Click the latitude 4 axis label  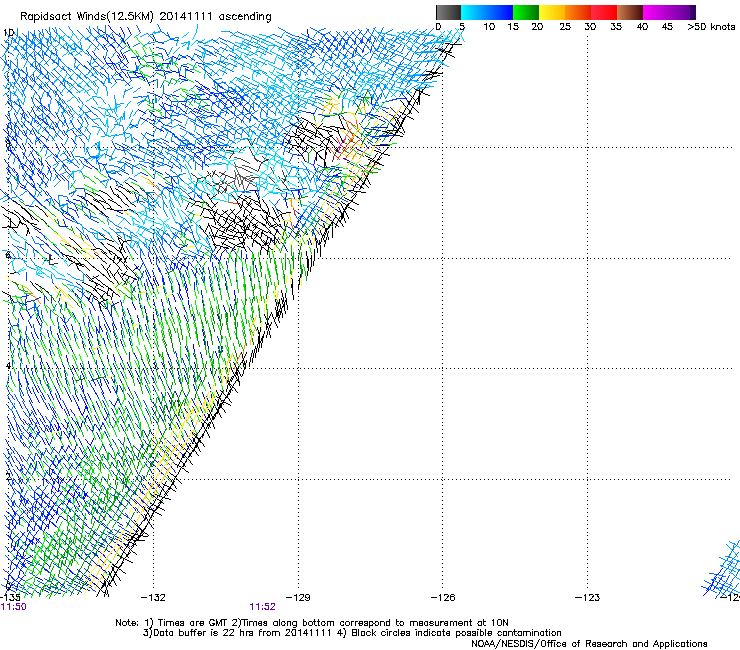click(8, 366)
